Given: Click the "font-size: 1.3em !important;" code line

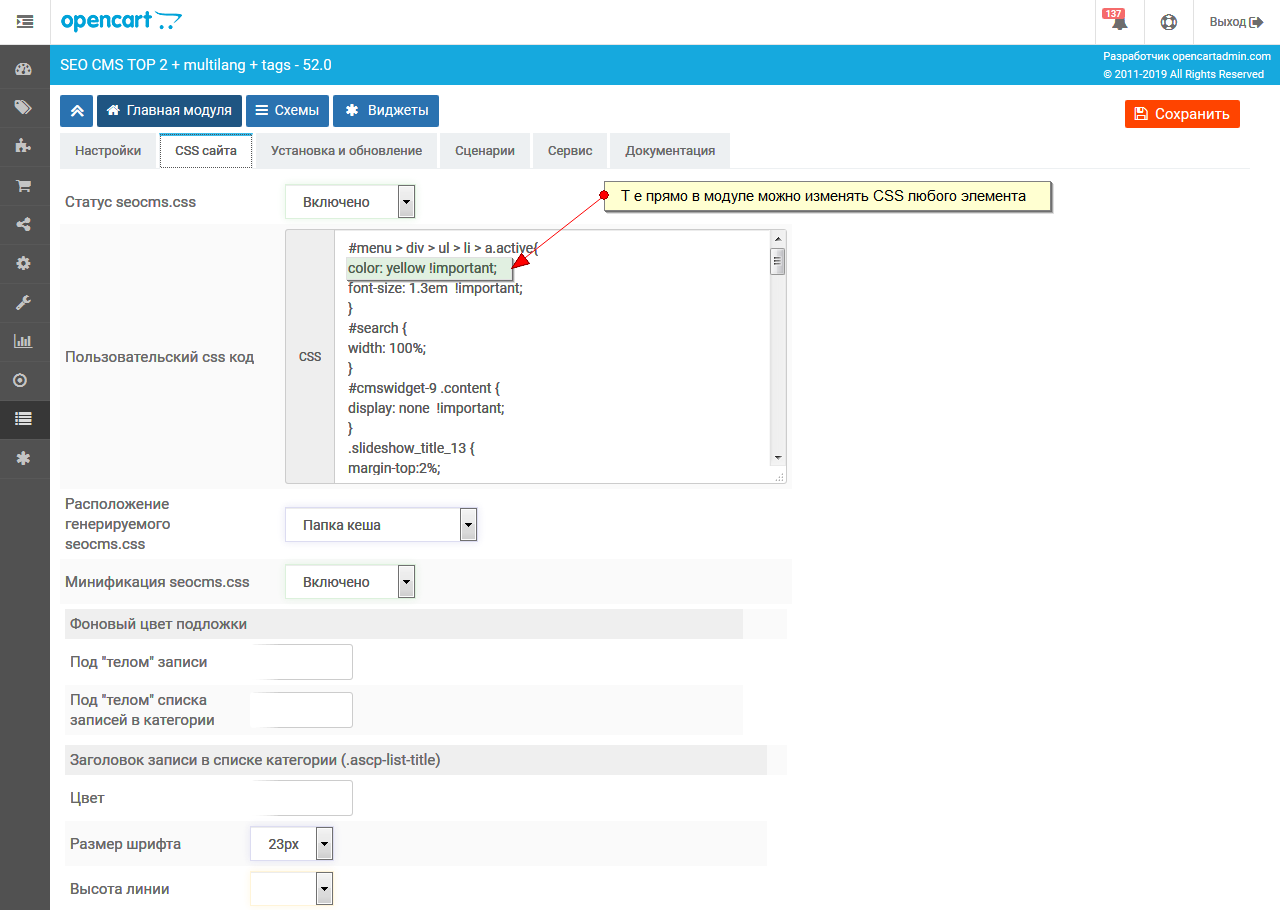Looking at the screenshot, I should point(435,288).
